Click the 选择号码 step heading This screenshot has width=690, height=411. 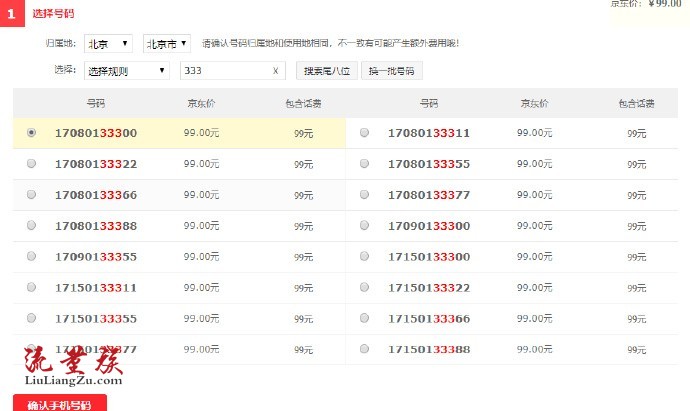(x=53, y=14)
